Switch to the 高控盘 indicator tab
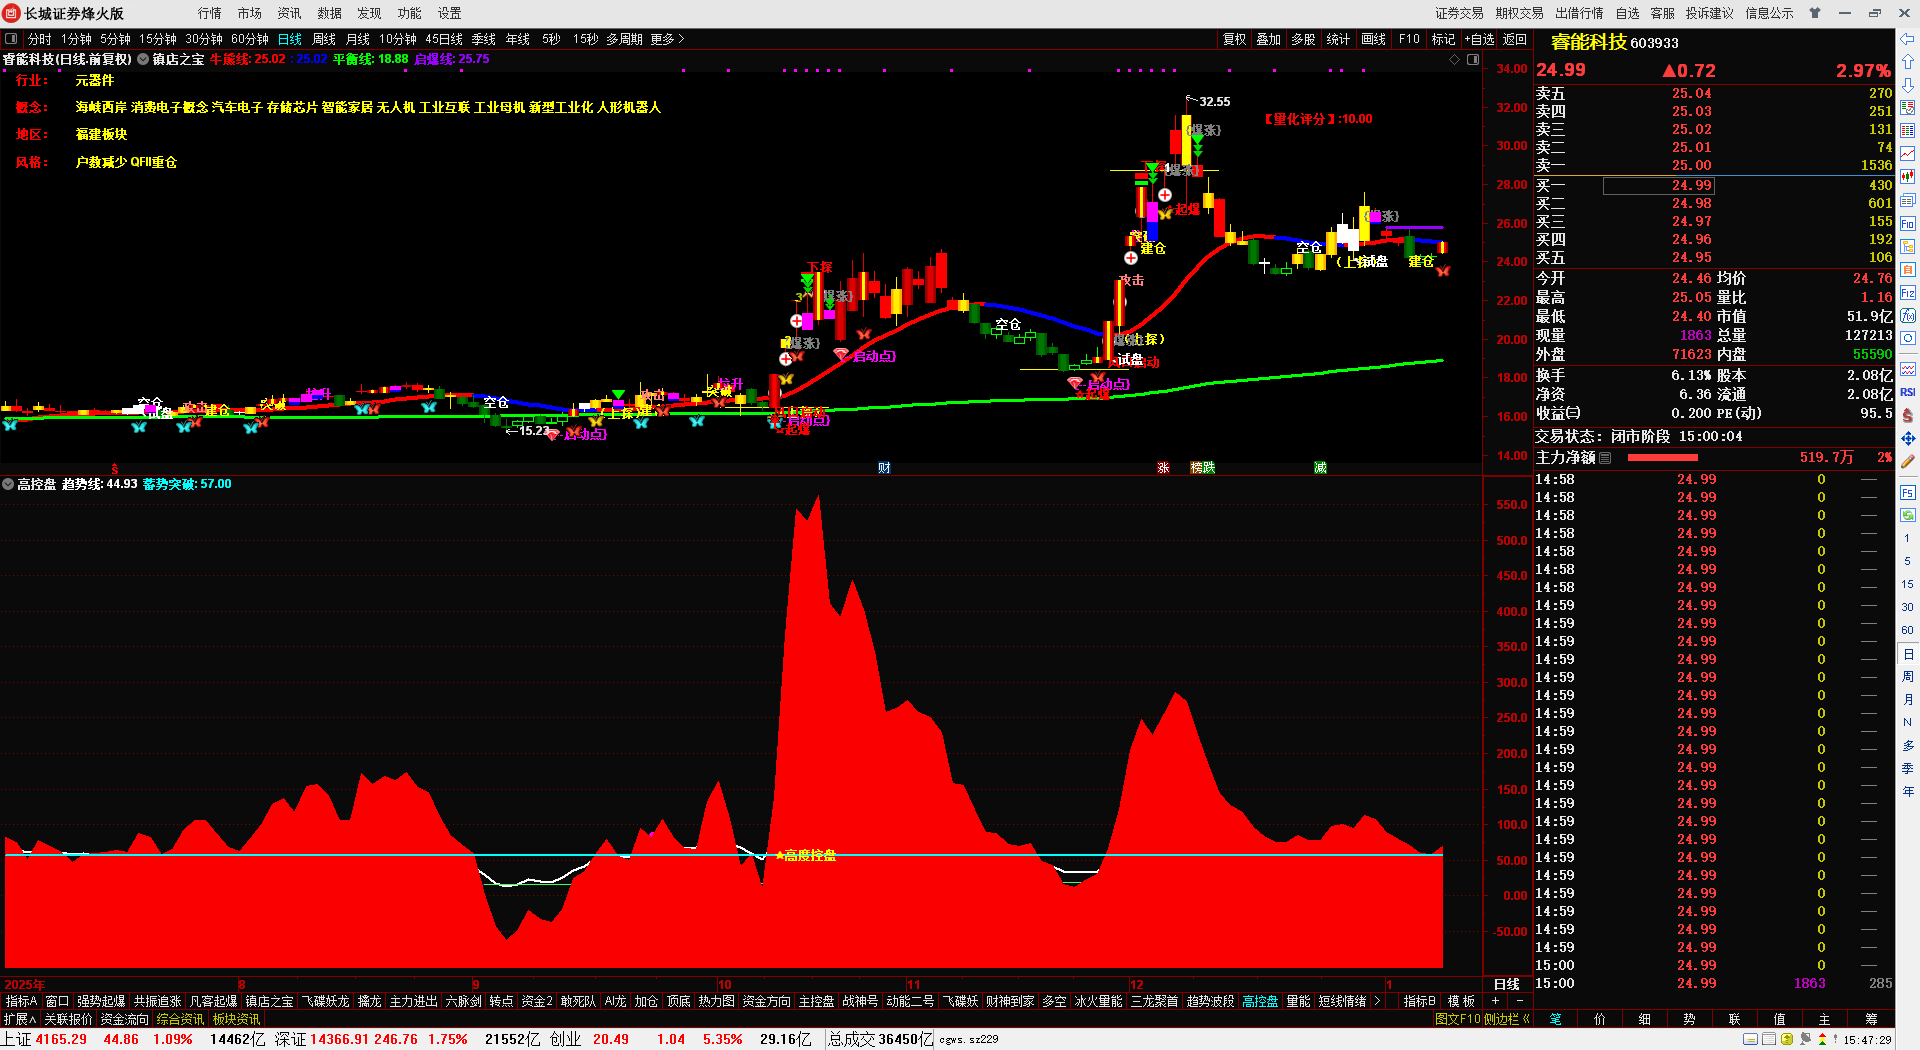The image size is (1920, 1050). (1260, 1001)
